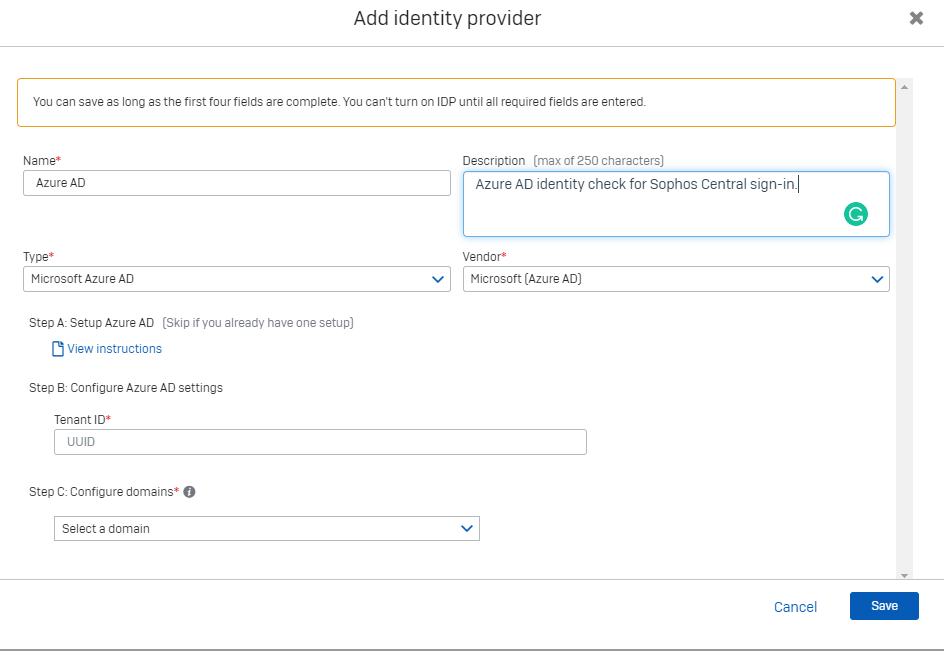Focus the Name field containing Azure AD
Viewport: 944px width, 651px height.
point(236,183)
